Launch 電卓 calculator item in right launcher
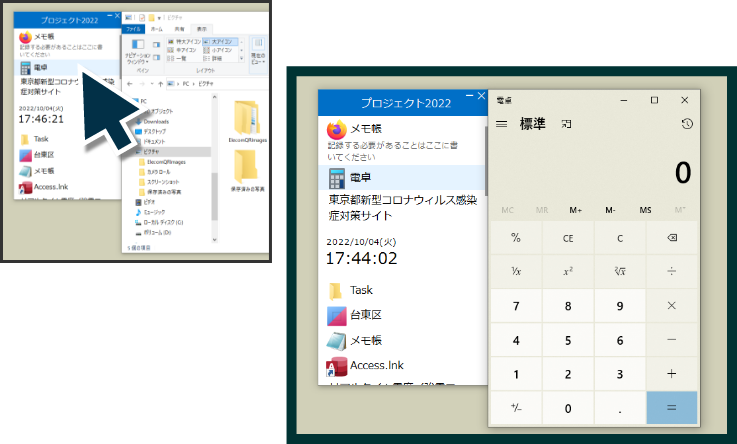This screenshot has width=737, height=444. tap(360, 177)
